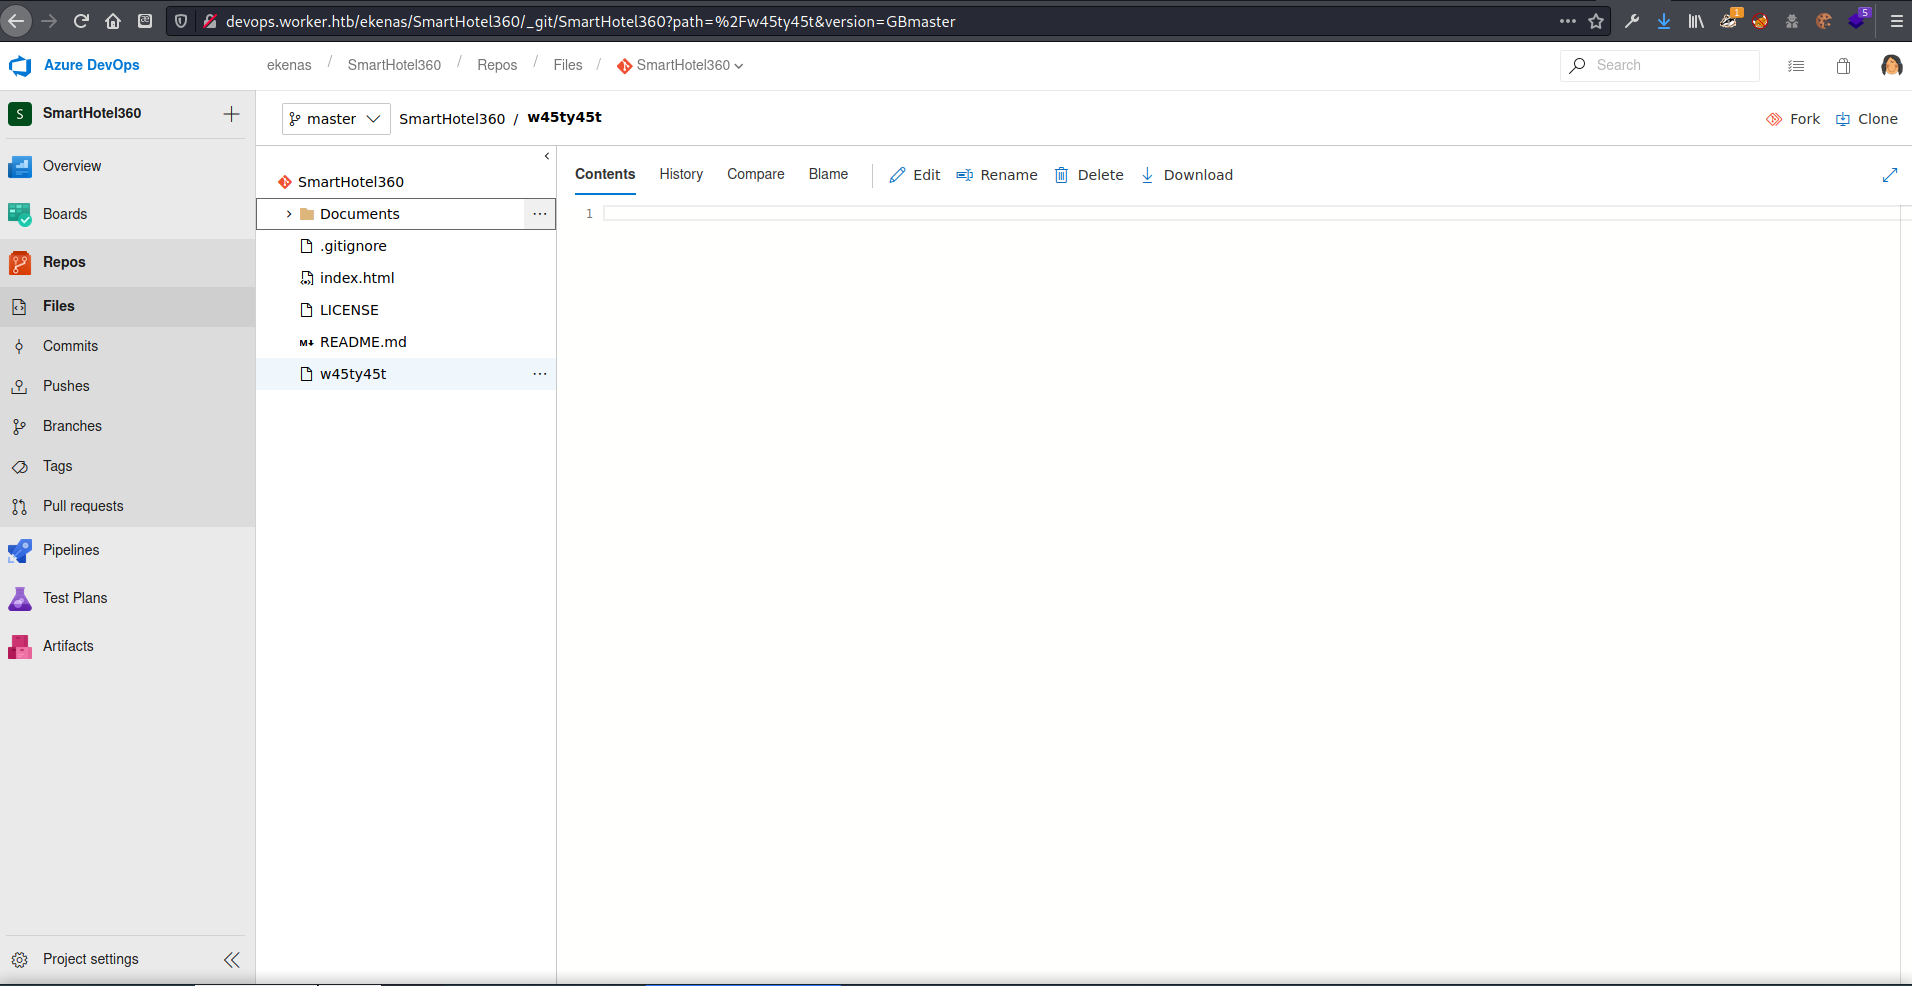Screen dimensions: 1912x986
Task: Open more actions for Documents folder
Action: [x=540, y=214]
